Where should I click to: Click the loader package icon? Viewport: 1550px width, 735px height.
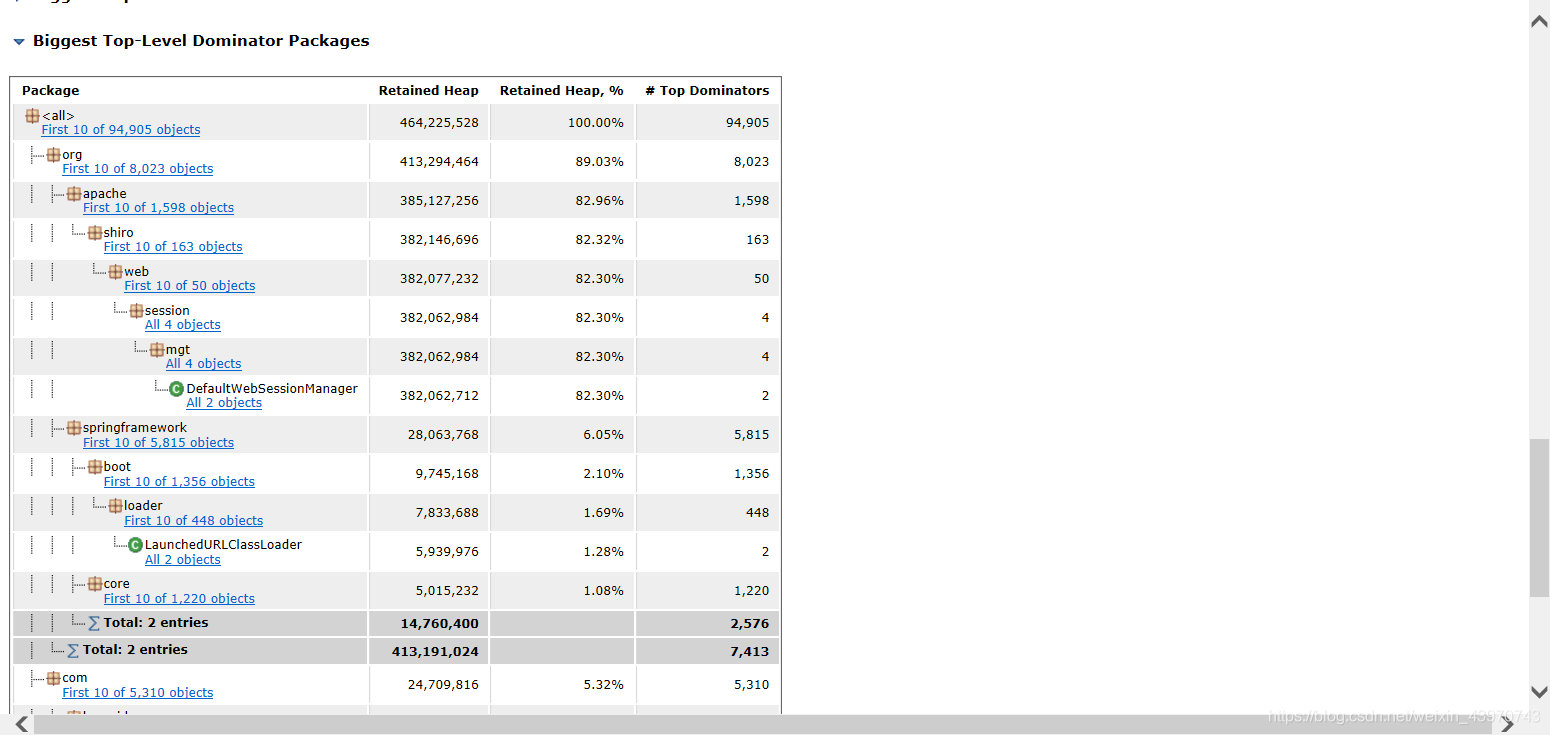(x=116, y=506)
